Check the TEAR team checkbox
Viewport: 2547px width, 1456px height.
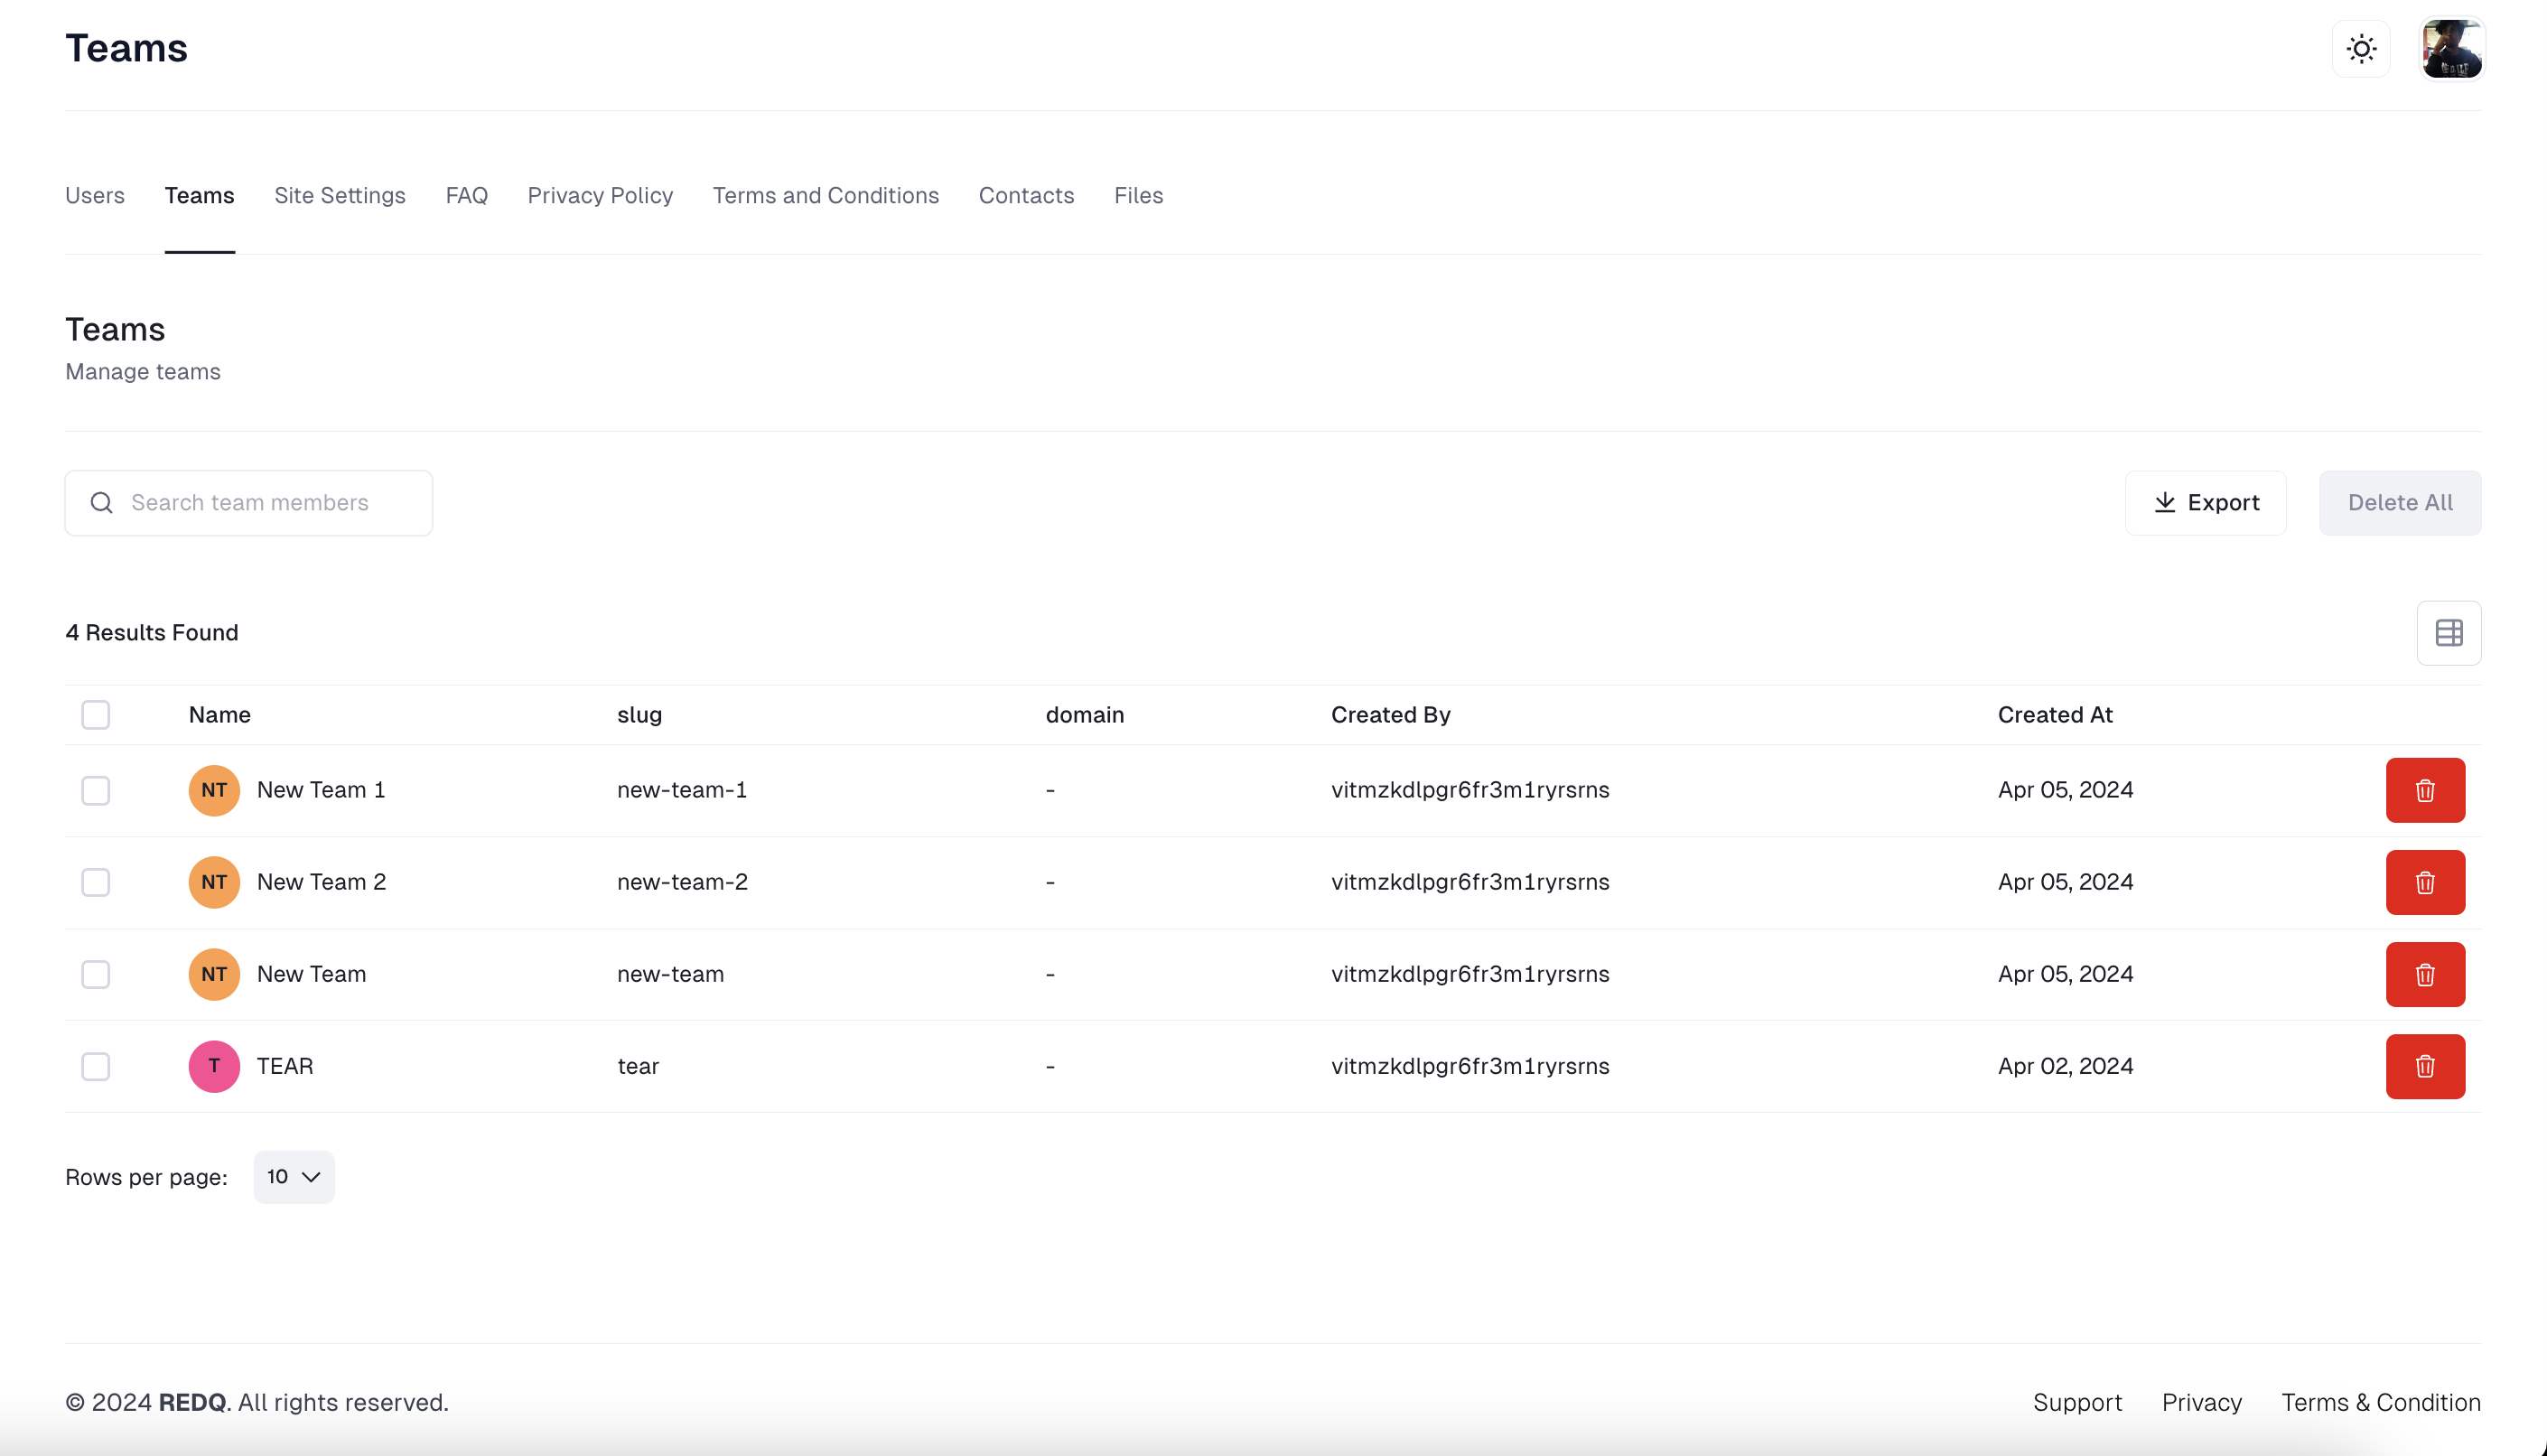coord(96,1066)
